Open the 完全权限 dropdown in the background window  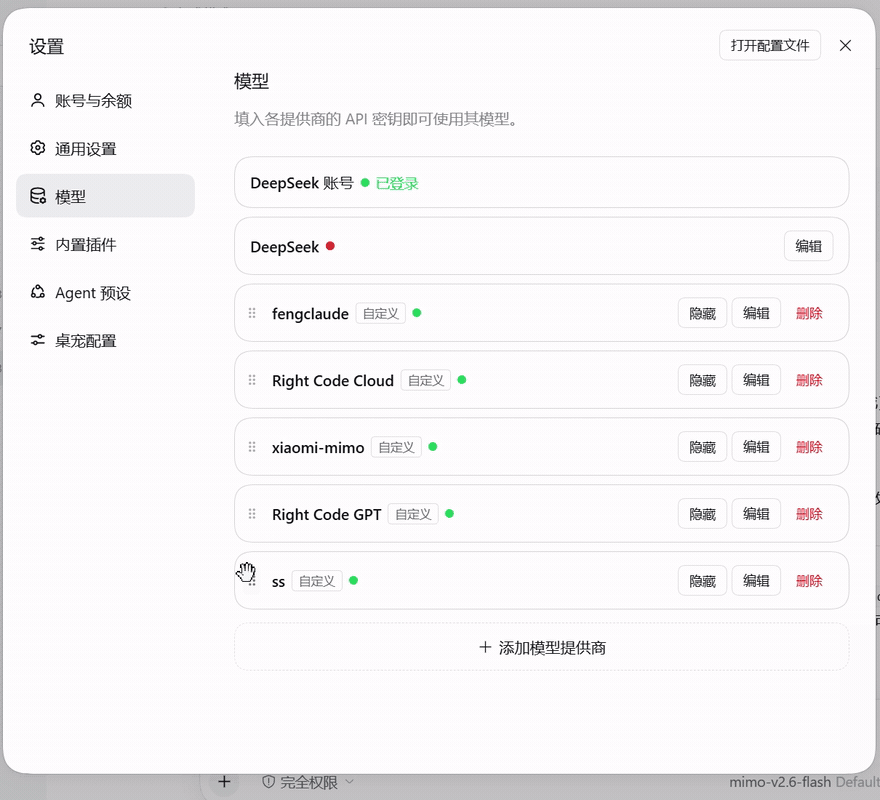tap(308, 782)
